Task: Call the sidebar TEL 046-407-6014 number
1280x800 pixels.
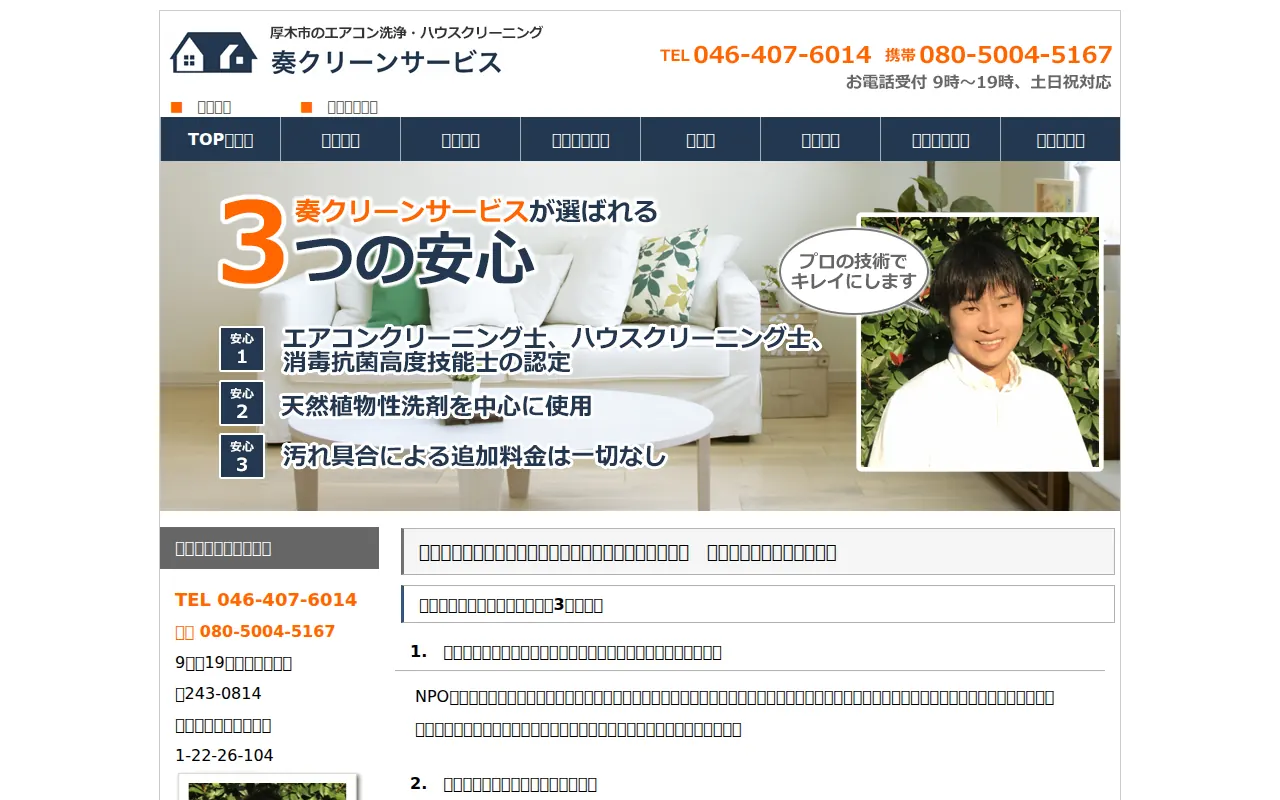Action: pyautogui.click(x=266, y=600)
